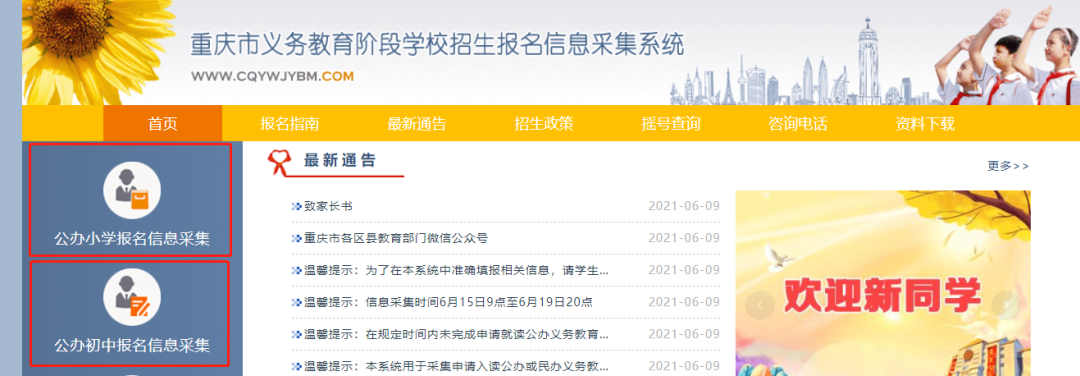Viewport: 1080px width, 376px height.
Task: Click the WWW.CQYWJYBM.COM address text
Action: coord(272,76)
